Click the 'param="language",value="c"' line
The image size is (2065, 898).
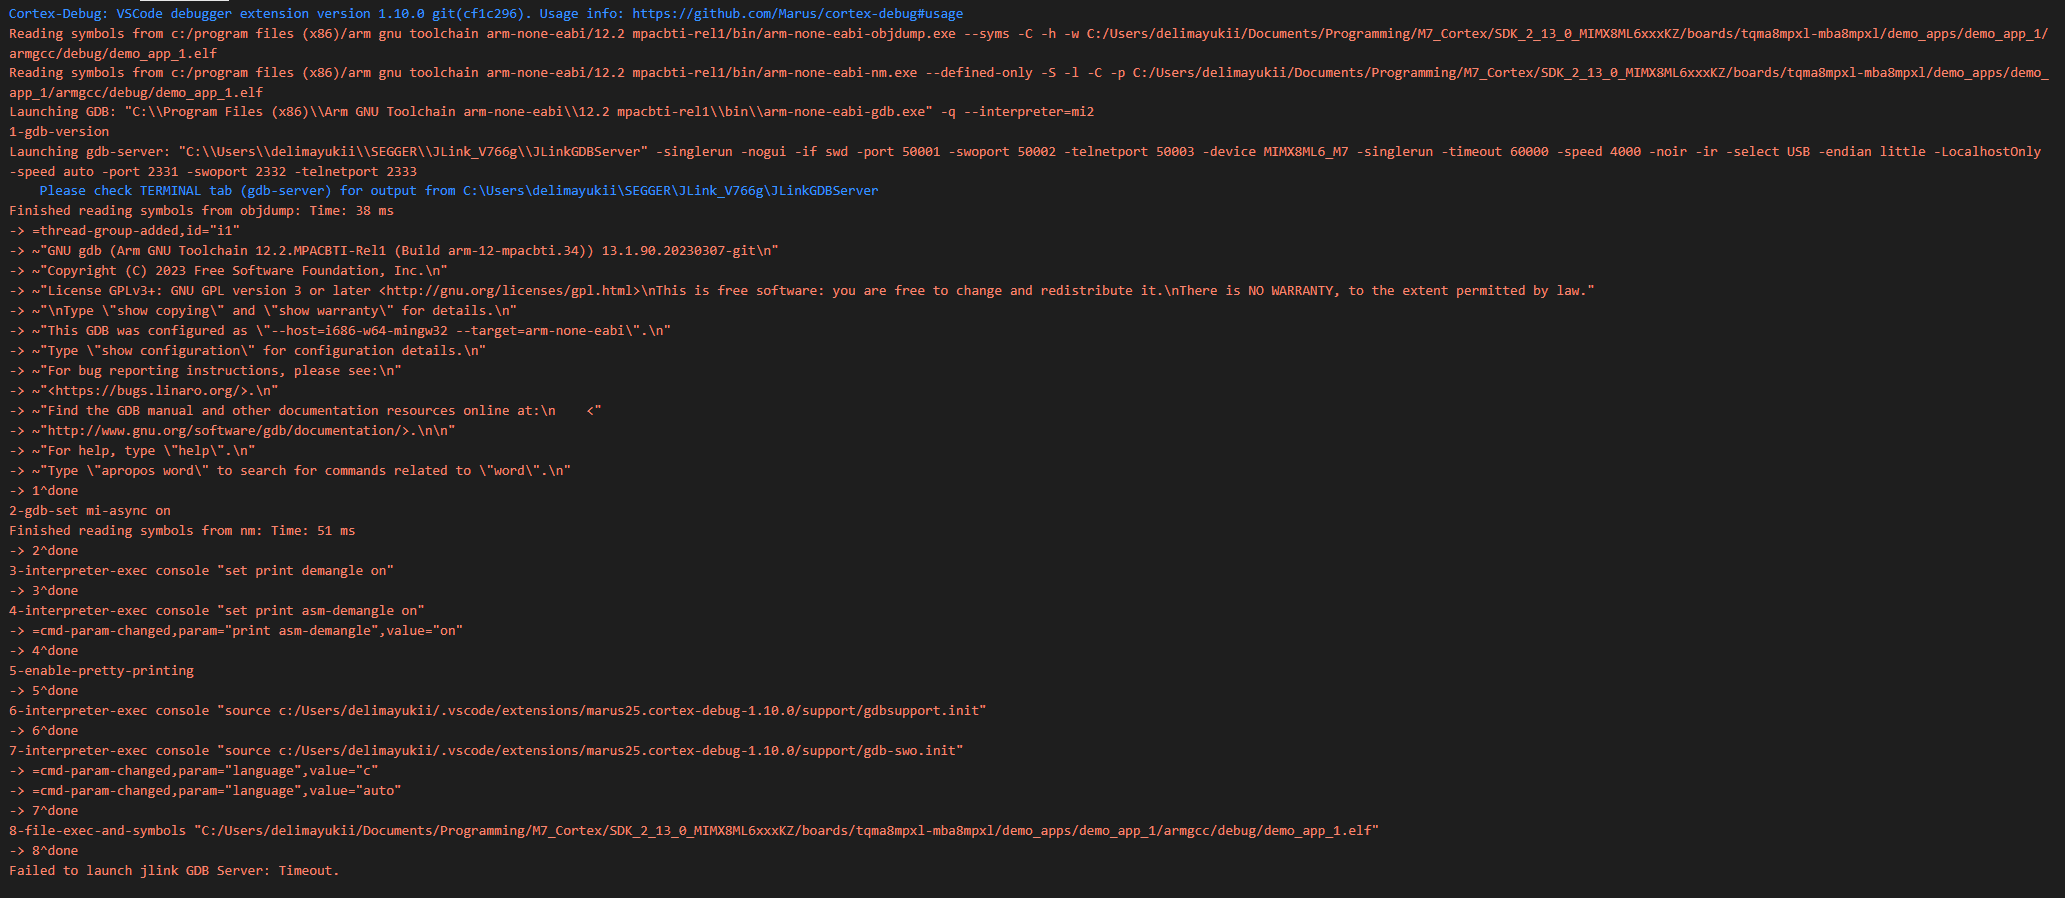click(194, 771)
